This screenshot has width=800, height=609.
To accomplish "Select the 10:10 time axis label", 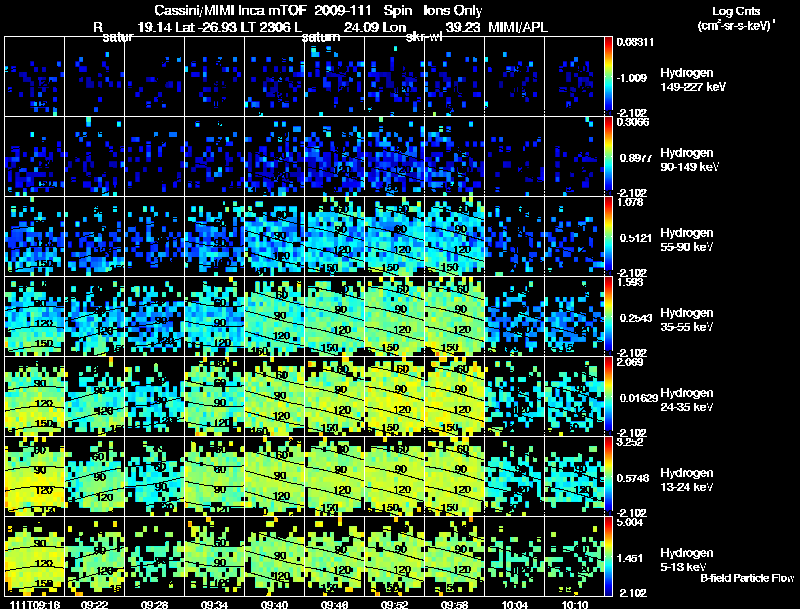I will (574, 604).
